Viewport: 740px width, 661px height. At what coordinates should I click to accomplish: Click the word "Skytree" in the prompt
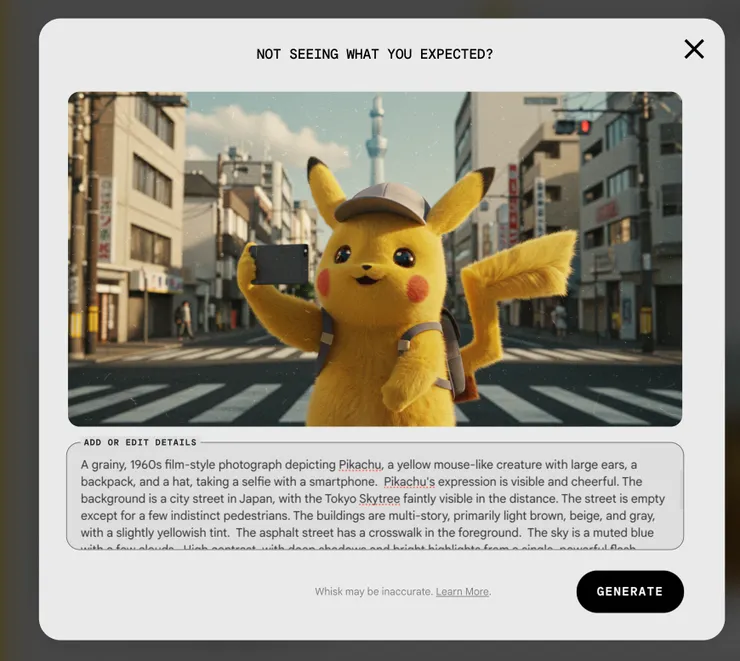coord(379,499)
